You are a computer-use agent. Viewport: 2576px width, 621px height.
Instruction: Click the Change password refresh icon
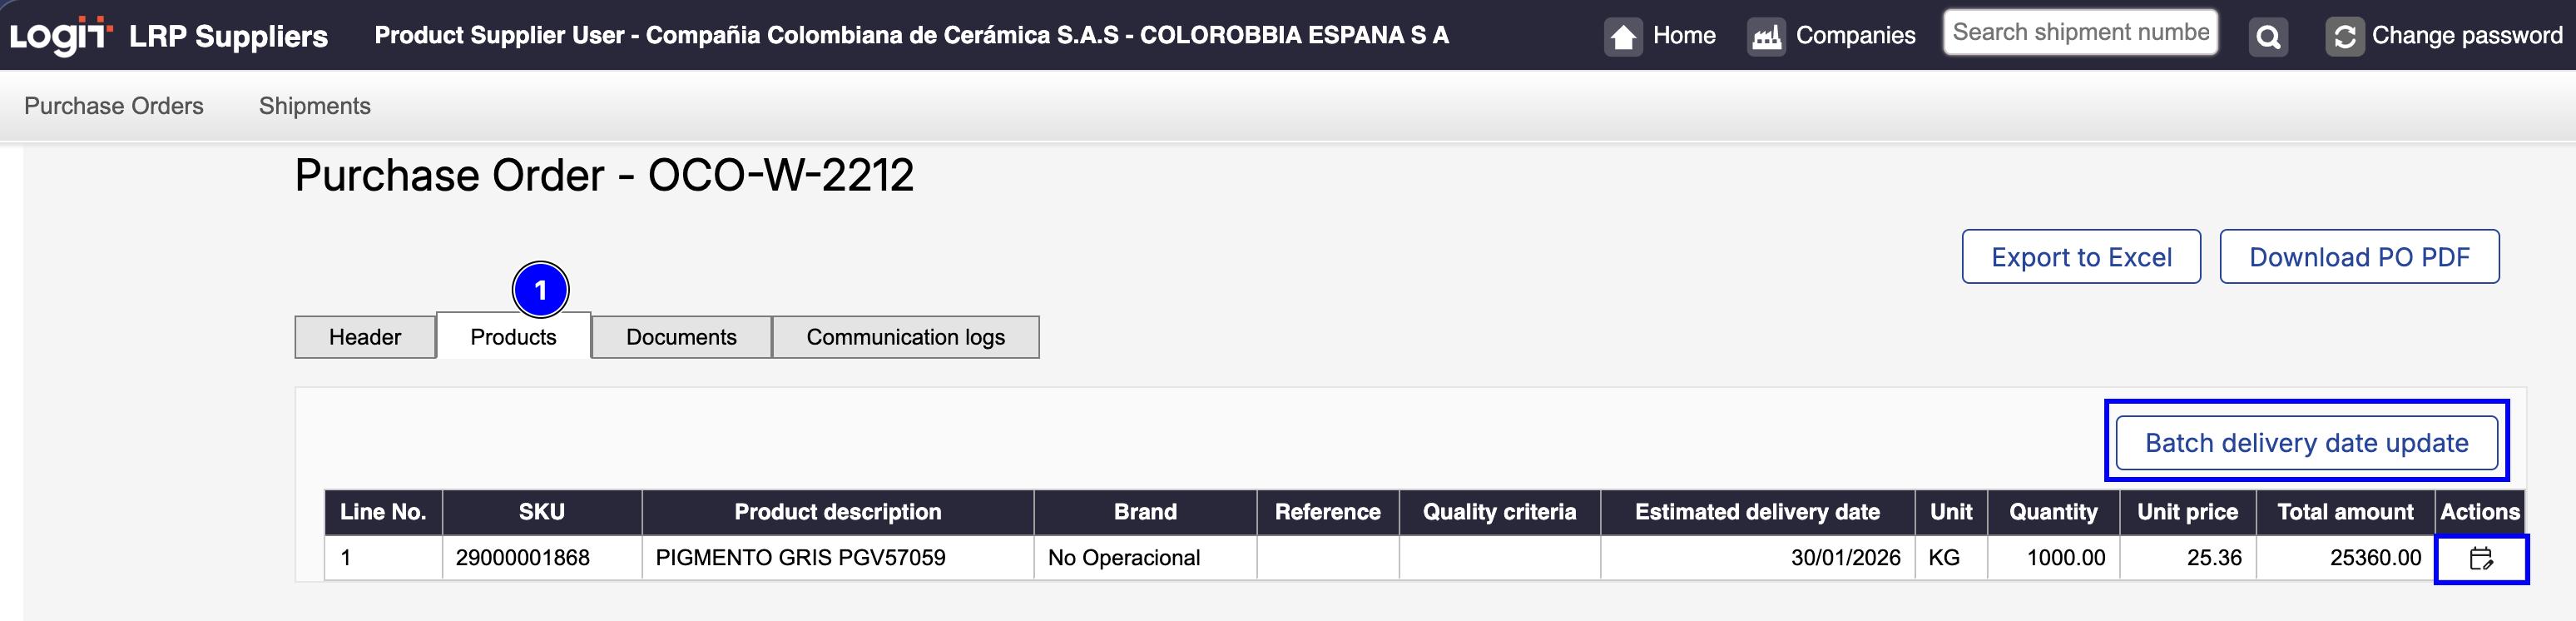(2344, 37)
